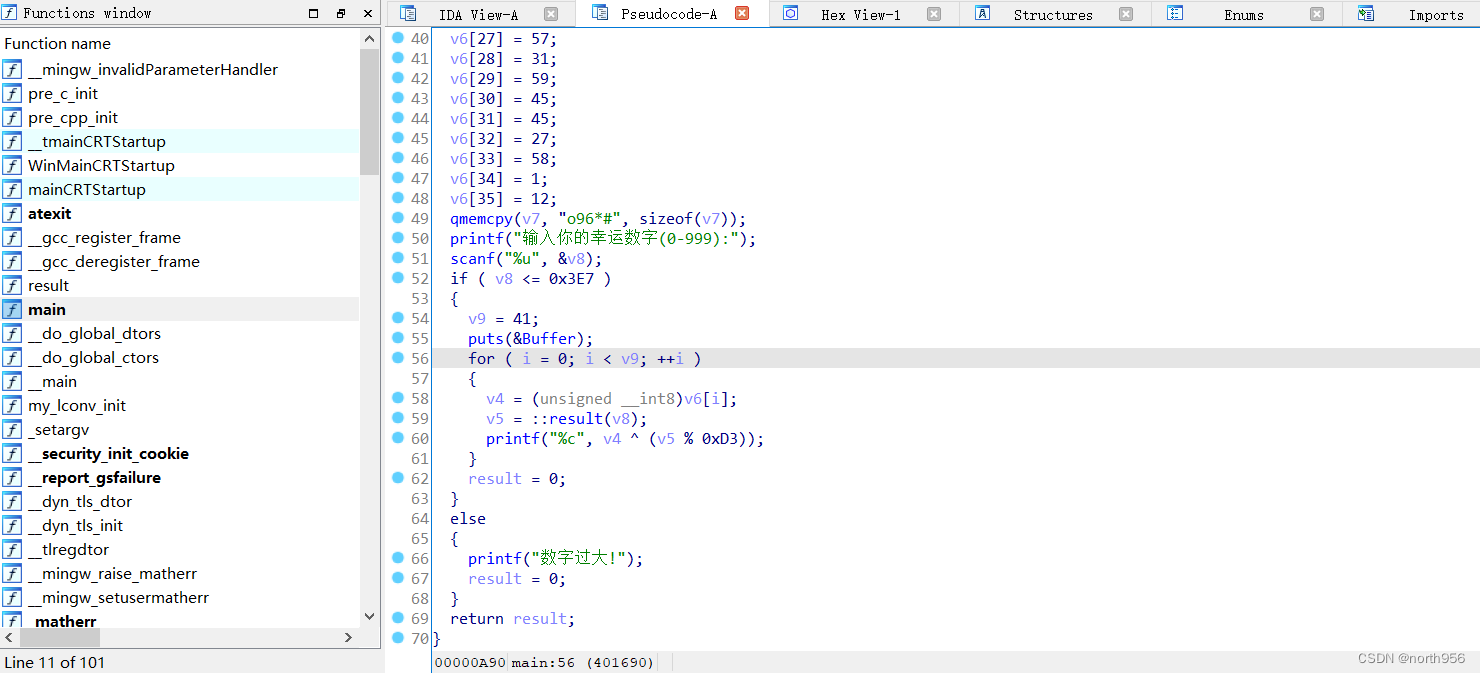Toggle the breakpoint dot on line 55
This screenshot has width=1480, height=673.
(399, 338)
